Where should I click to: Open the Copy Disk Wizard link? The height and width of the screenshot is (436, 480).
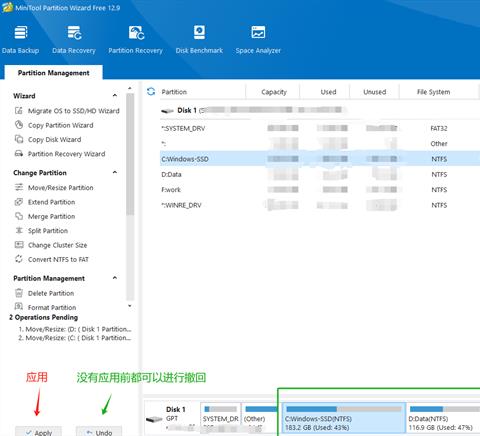[x=55, y=139]
